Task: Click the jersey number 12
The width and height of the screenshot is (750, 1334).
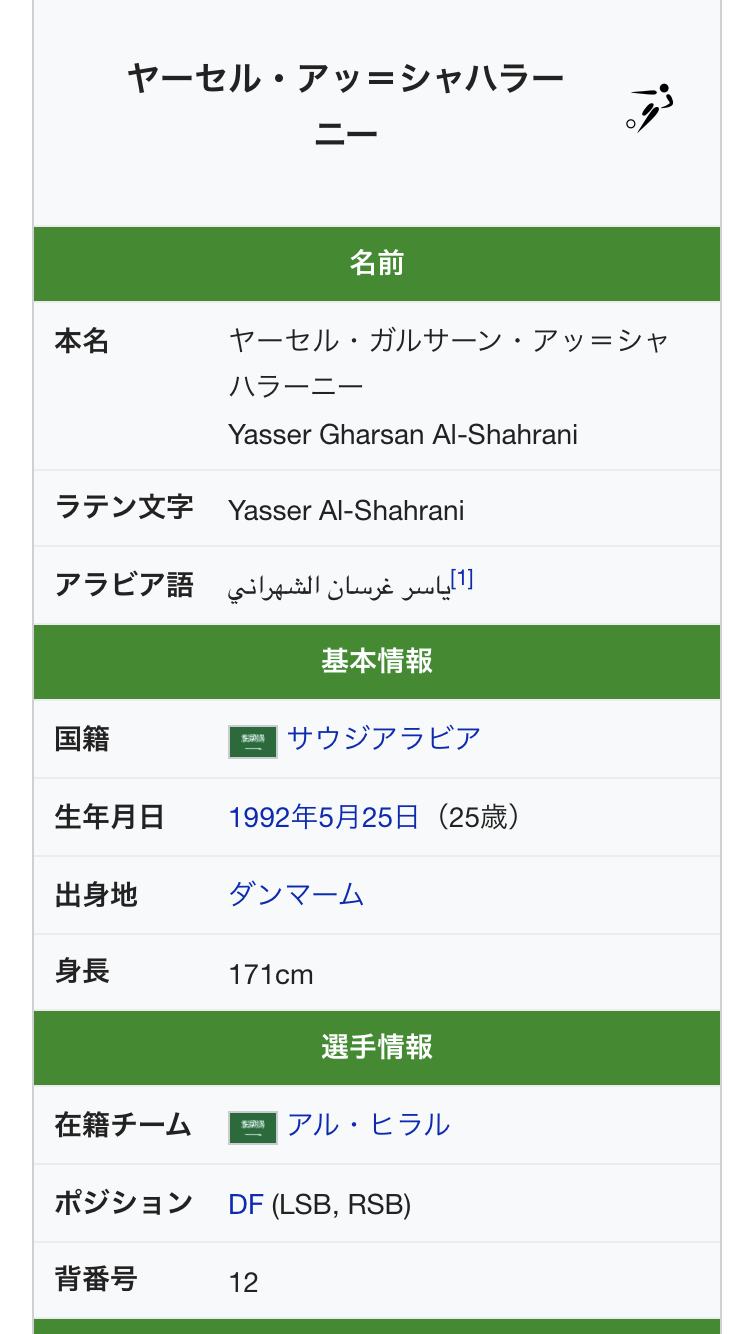Action: tap(243, 1282)
